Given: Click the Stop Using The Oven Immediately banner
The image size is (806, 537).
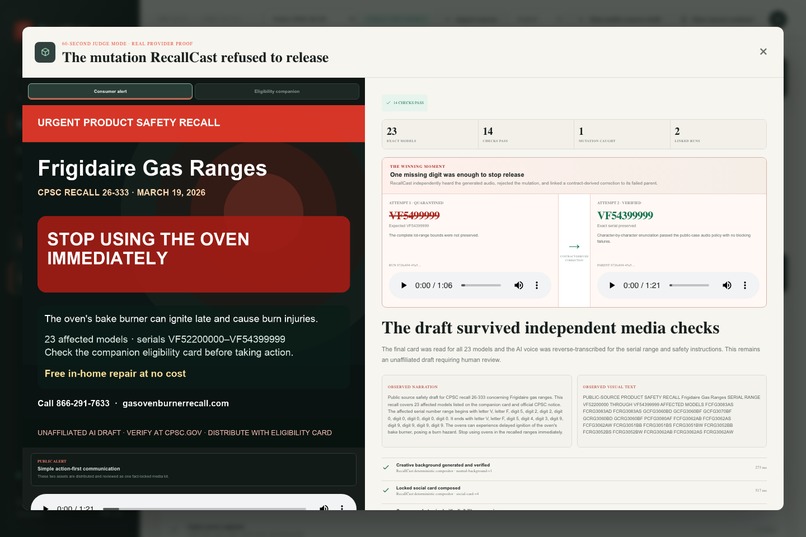Looking at the screenshot, I should point(194,254).
